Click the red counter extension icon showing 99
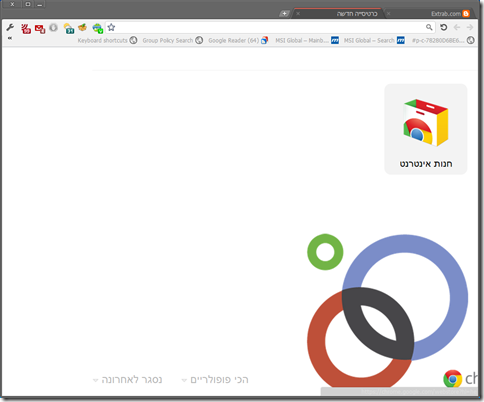484x402 pixels. (26, 29)
